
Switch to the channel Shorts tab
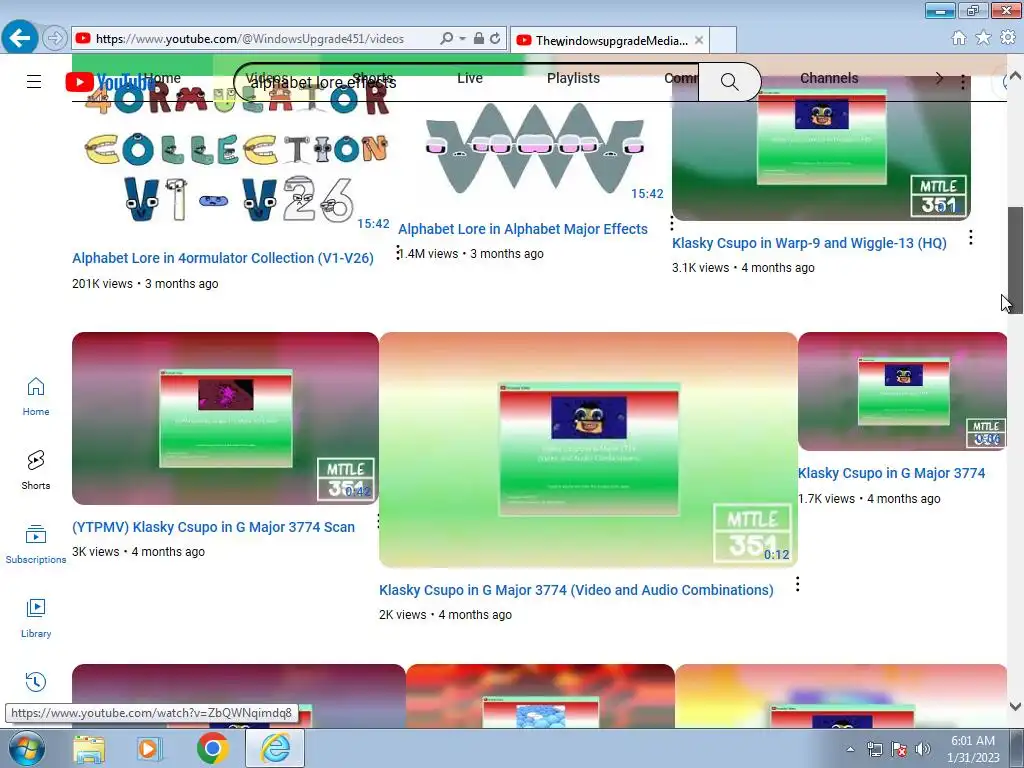372,78
